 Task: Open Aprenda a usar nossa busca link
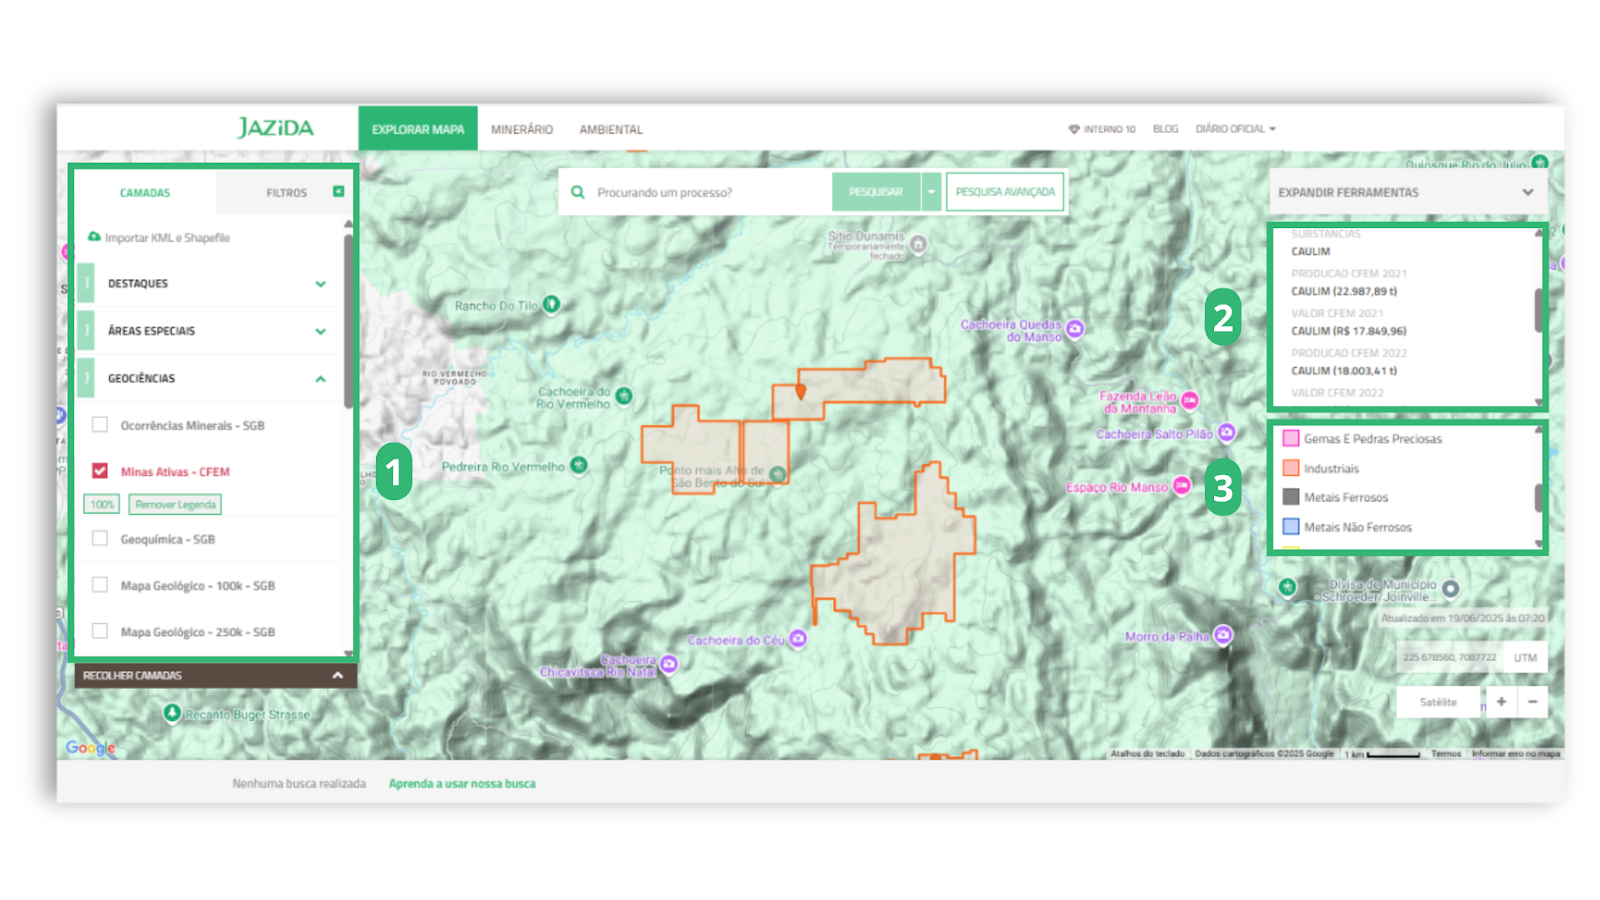point(462,783)
